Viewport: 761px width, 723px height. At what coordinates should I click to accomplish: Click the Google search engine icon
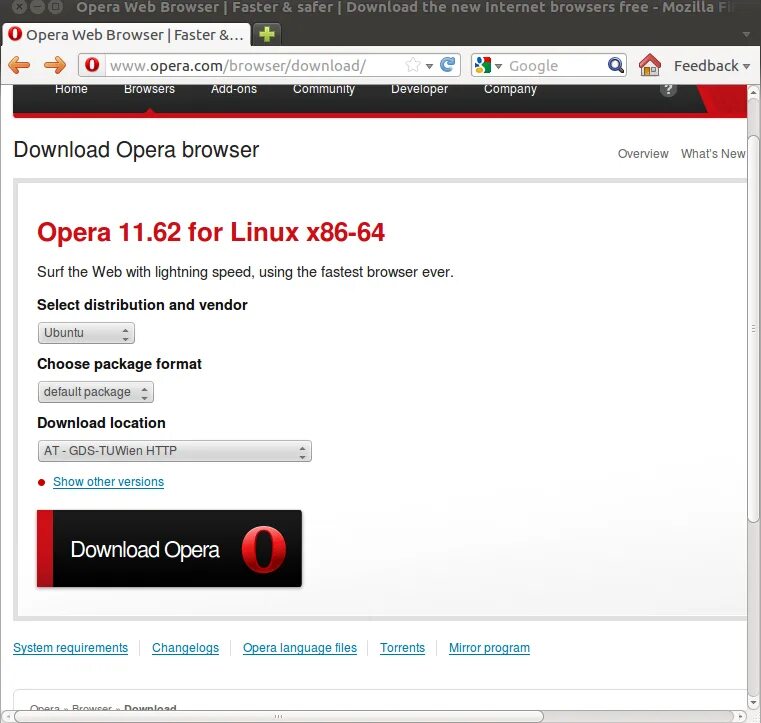point(482,65)
